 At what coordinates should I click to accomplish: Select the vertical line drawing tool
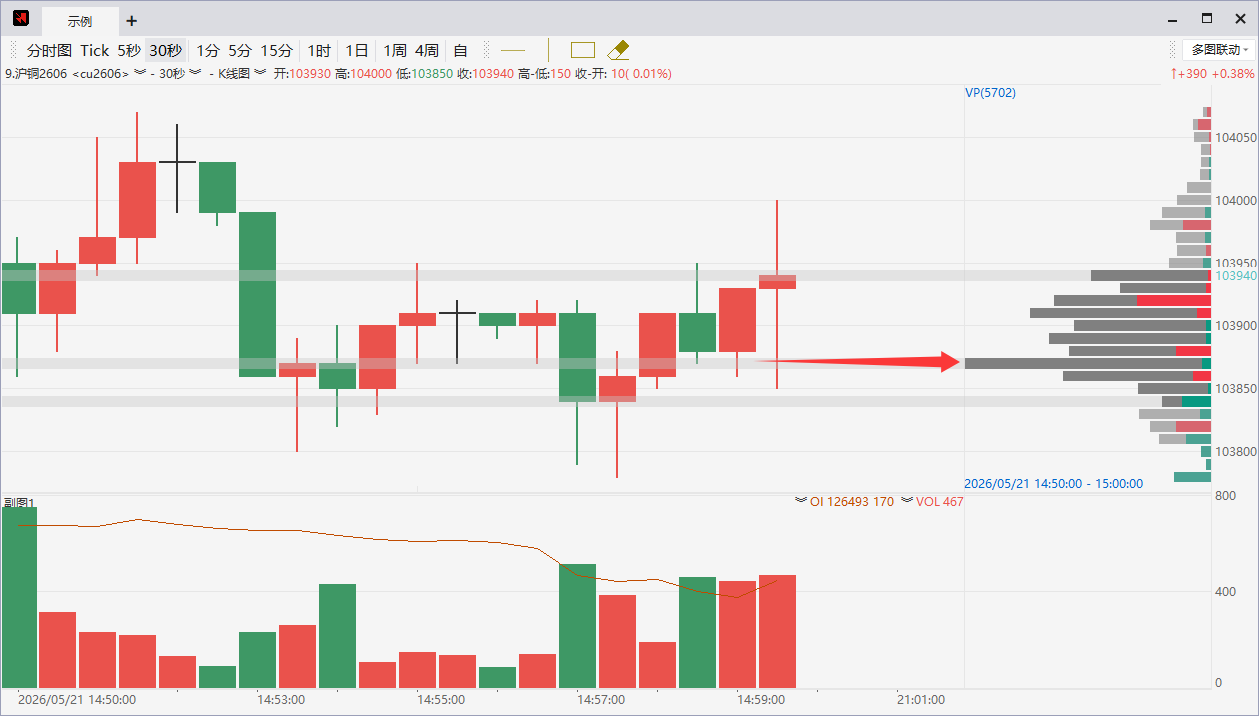(548, 50)
